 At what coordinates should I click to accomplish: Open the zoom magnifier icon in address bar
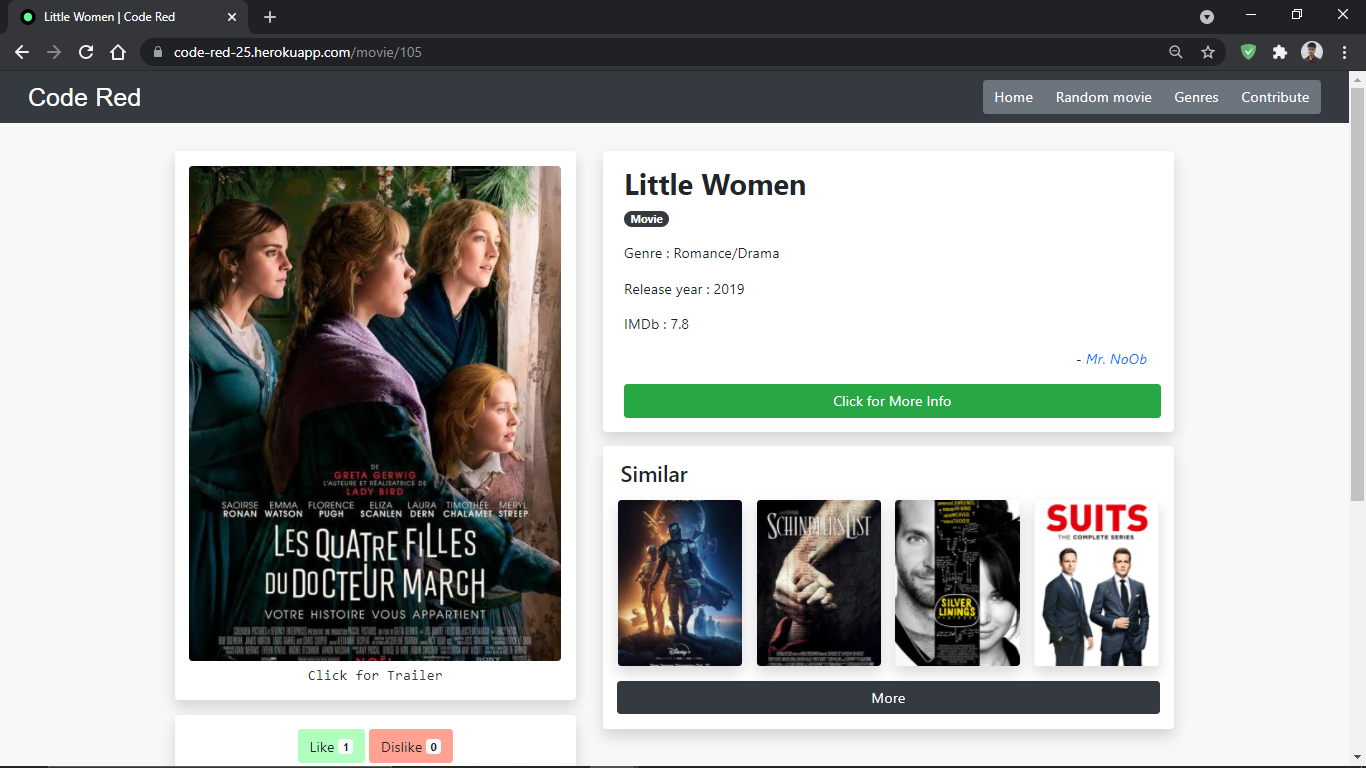1176,52
